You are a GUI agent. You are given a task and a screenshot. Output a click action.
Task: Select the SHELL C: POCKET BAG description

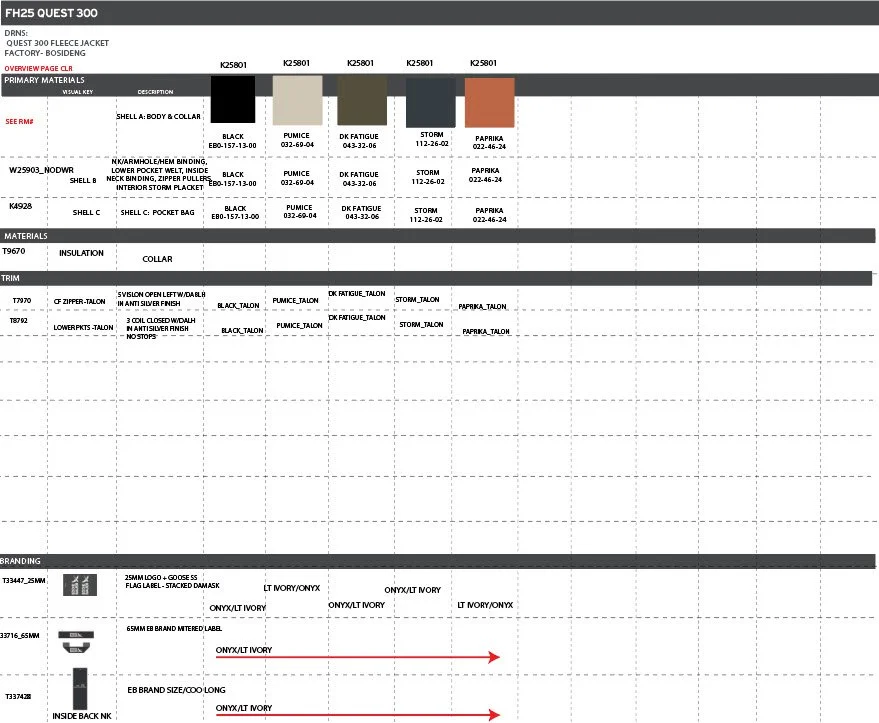click(158, 212)
